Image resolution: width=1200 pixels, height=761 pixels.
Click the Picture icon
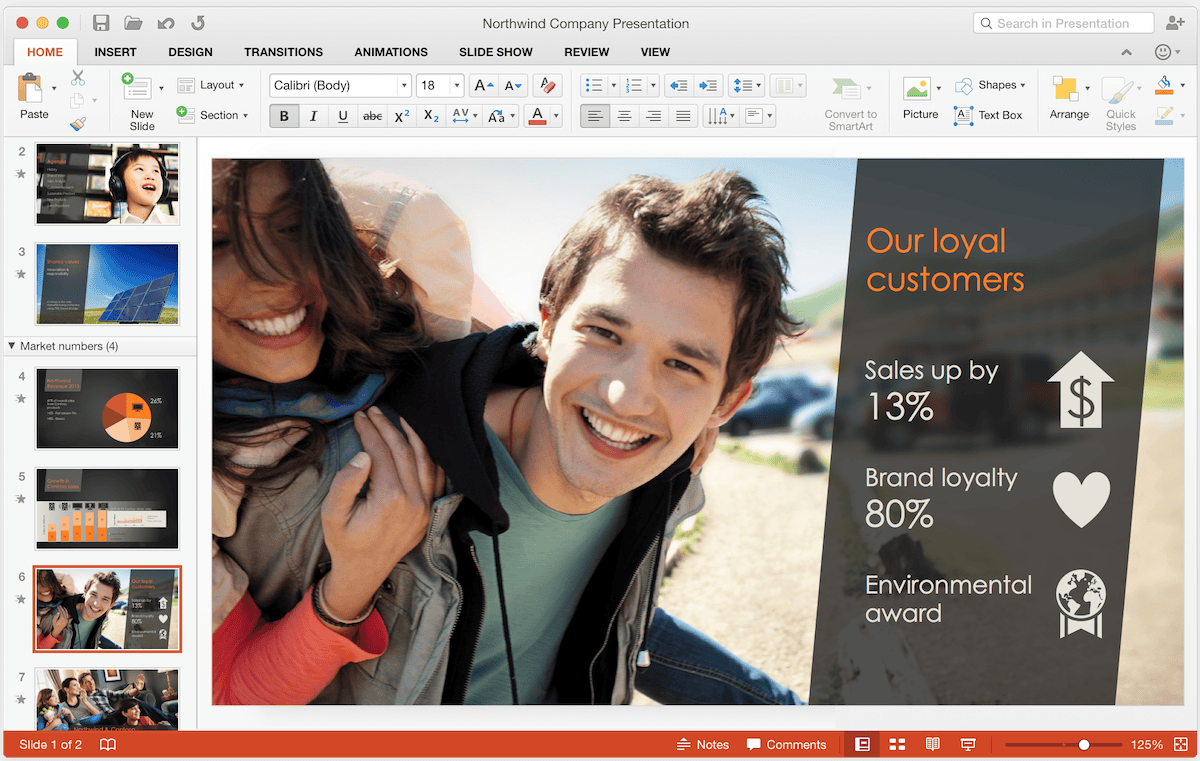(x=917, y=89)
